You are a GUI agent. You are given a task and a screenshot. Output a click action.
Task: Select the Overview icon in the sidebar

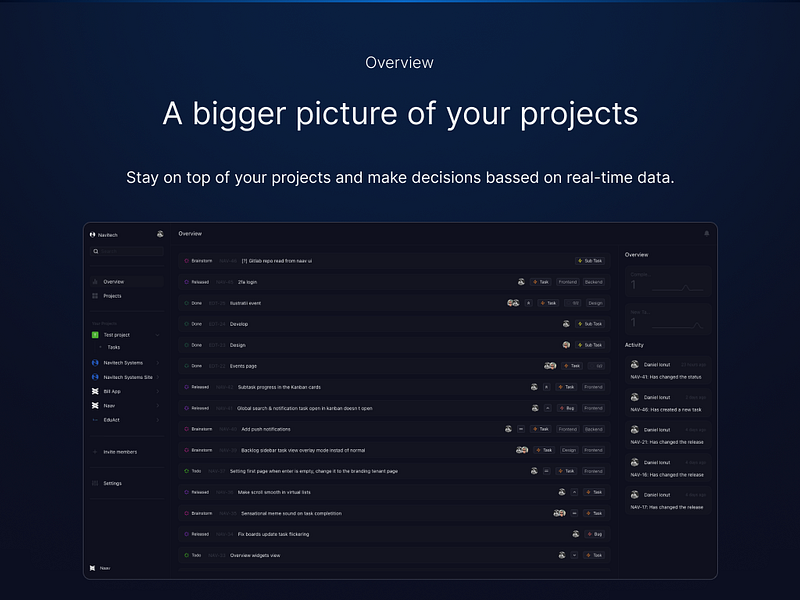(x=96, y=281)
